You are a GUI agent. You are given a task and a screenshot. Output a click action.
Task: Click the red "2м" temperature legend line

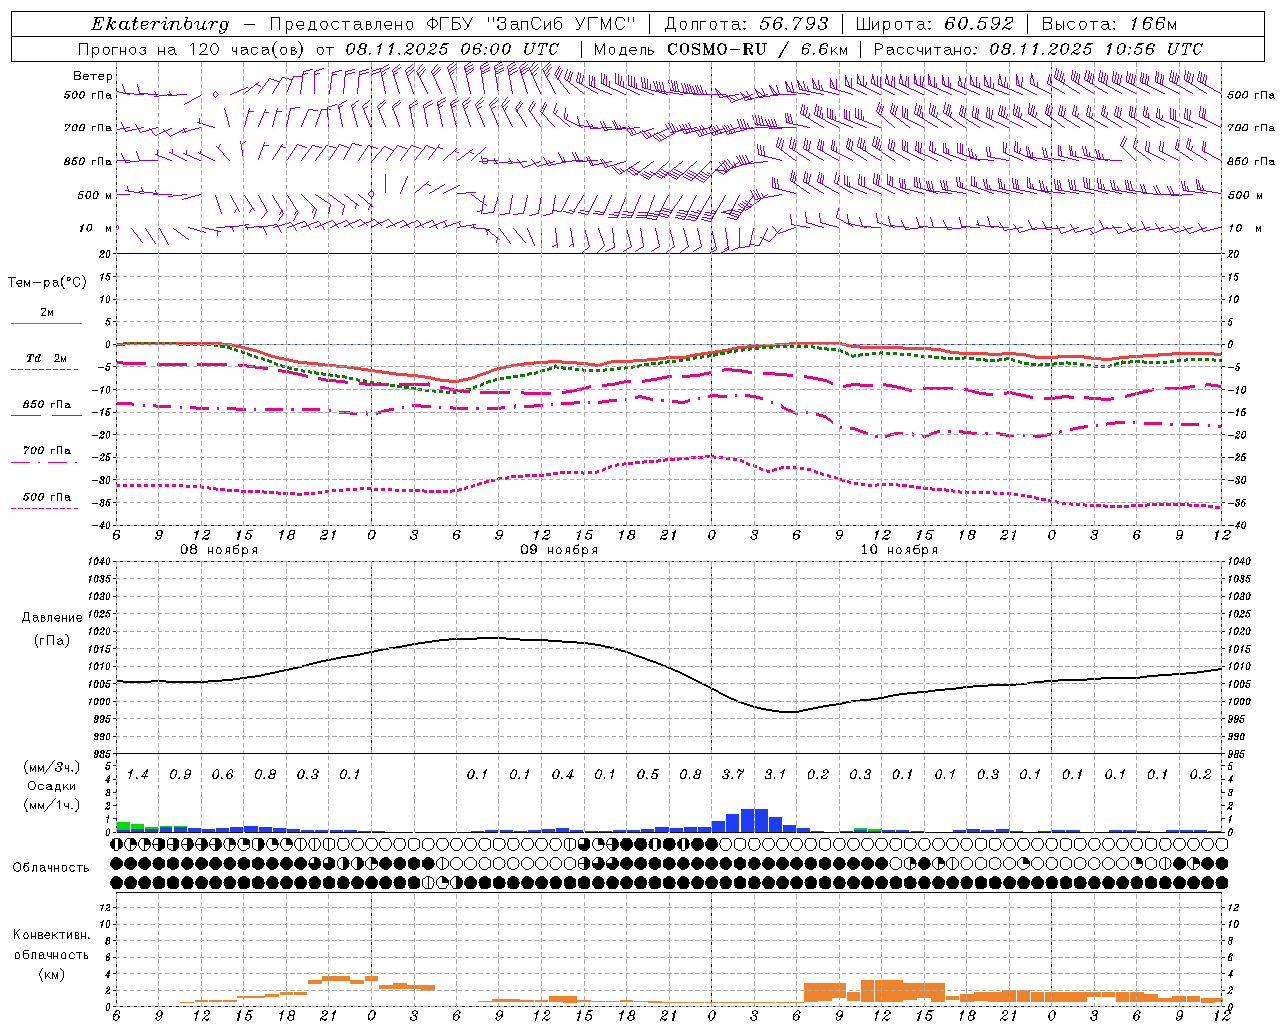(x=46, y=323)
